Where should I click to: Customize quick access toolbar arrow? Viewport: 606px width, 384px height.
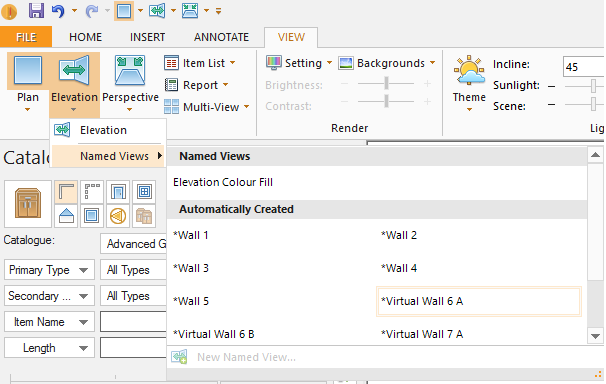click(x=219, y=12)
